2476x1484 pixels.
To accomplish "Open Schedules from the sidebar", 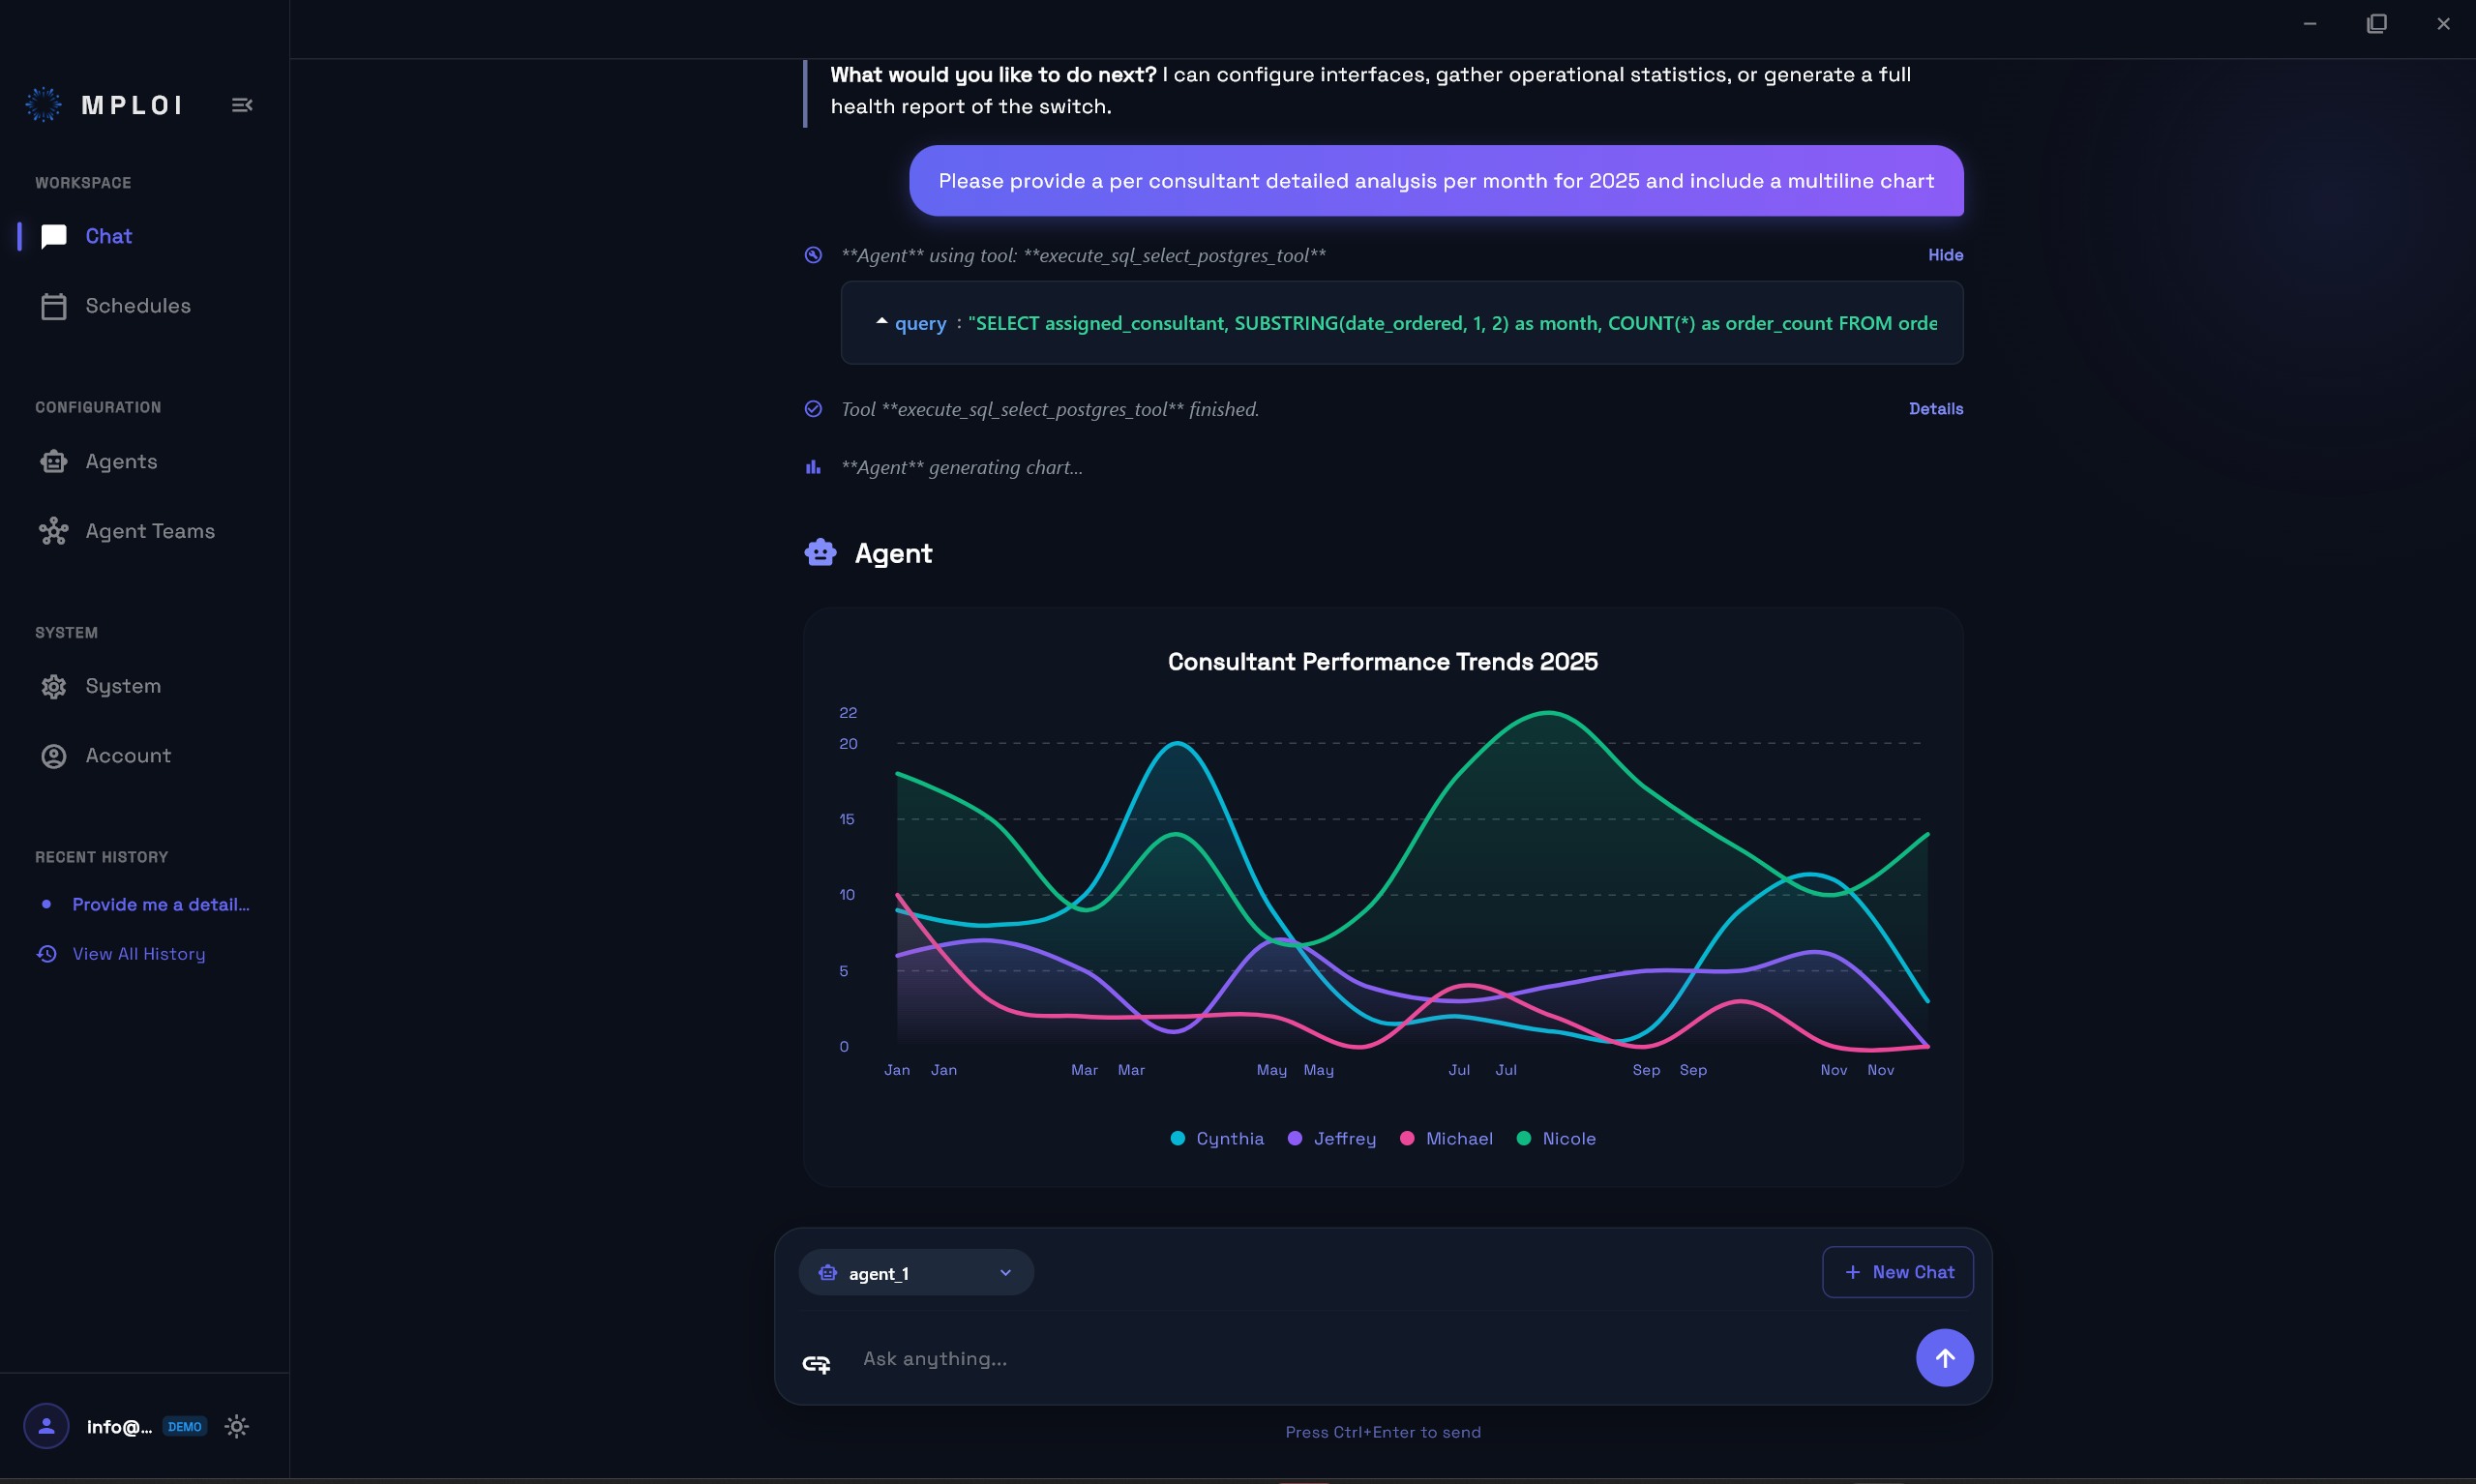I will click(x=137, y=306).
